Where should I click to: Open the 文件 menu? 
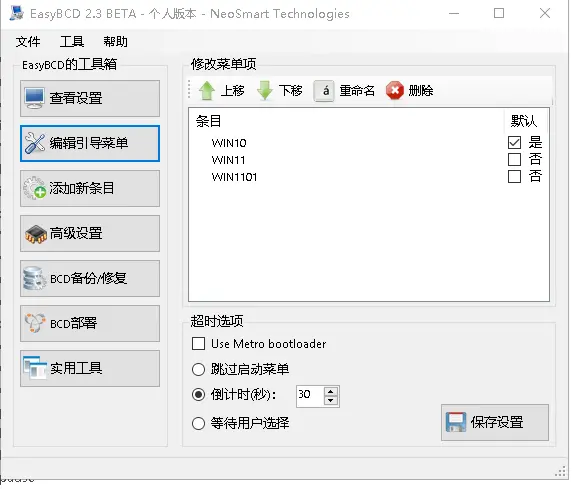[x=28, y=41]
